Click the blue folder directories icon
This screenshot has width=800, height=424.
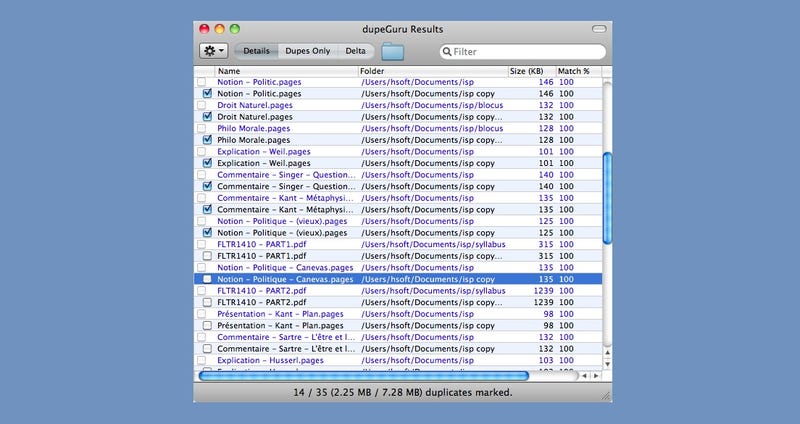click(392, 52)
